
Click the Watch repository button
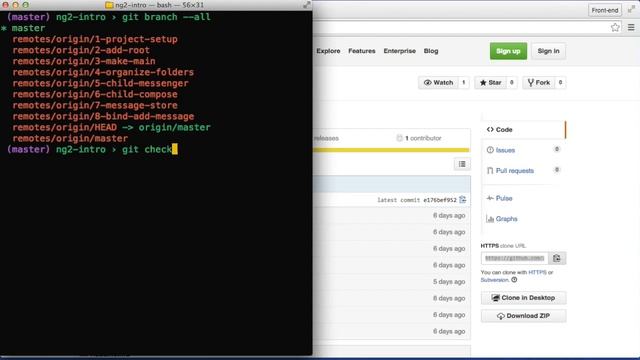point(438,82)
